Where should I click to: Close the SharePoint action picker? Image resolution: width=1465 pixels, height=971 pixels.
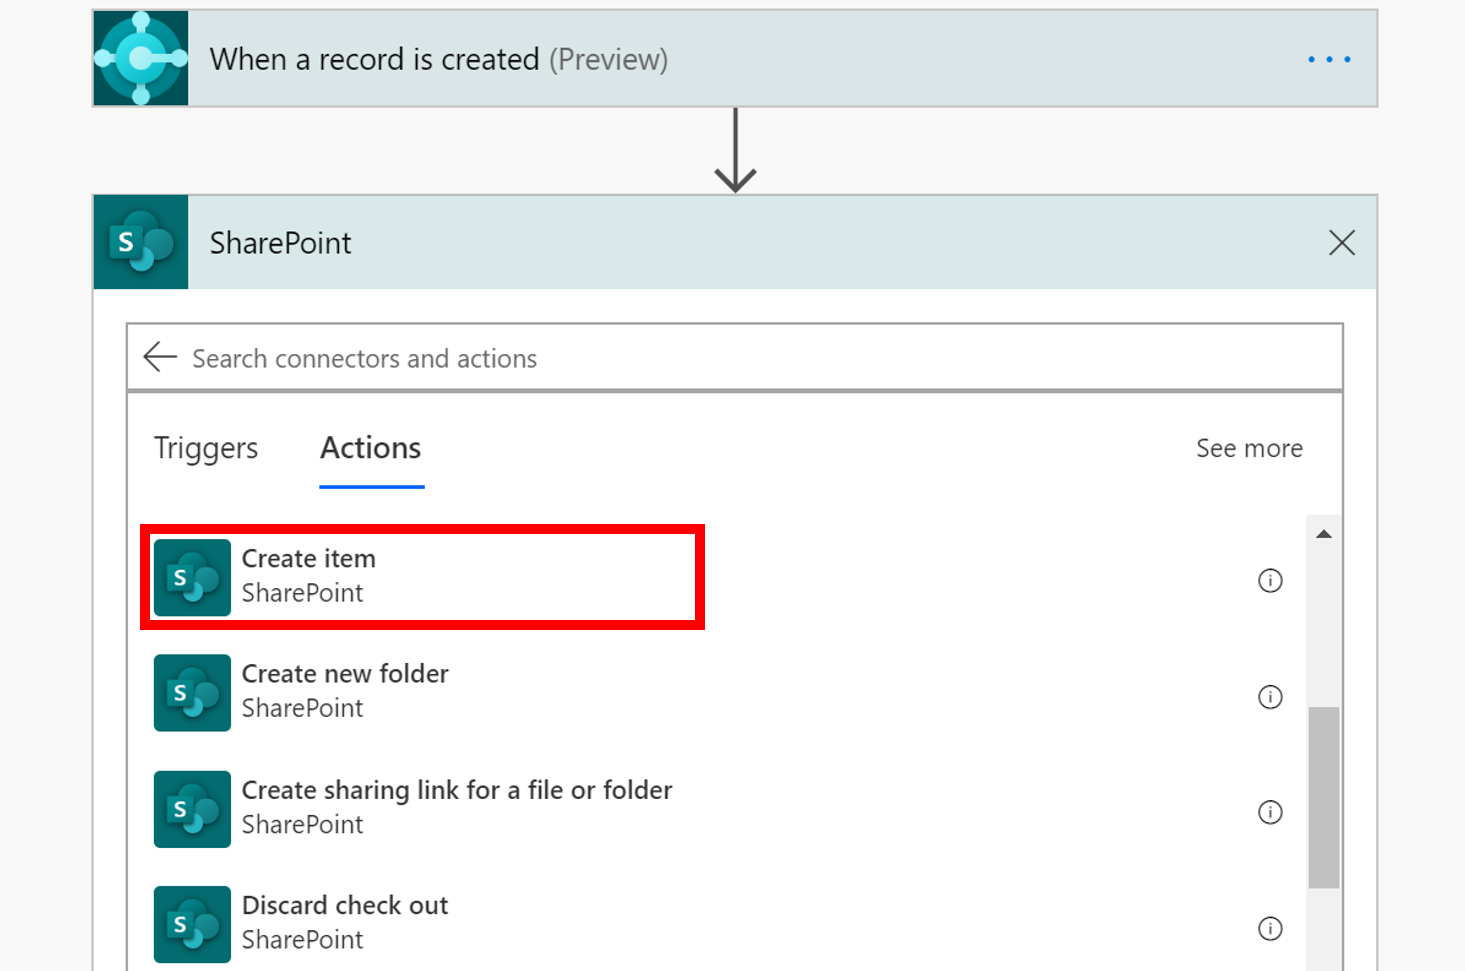click(1342, 243)
